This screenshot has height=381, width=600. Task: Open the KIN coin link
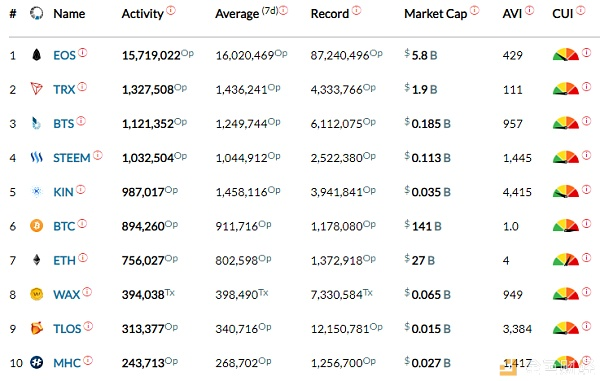[x=63, y=192]
